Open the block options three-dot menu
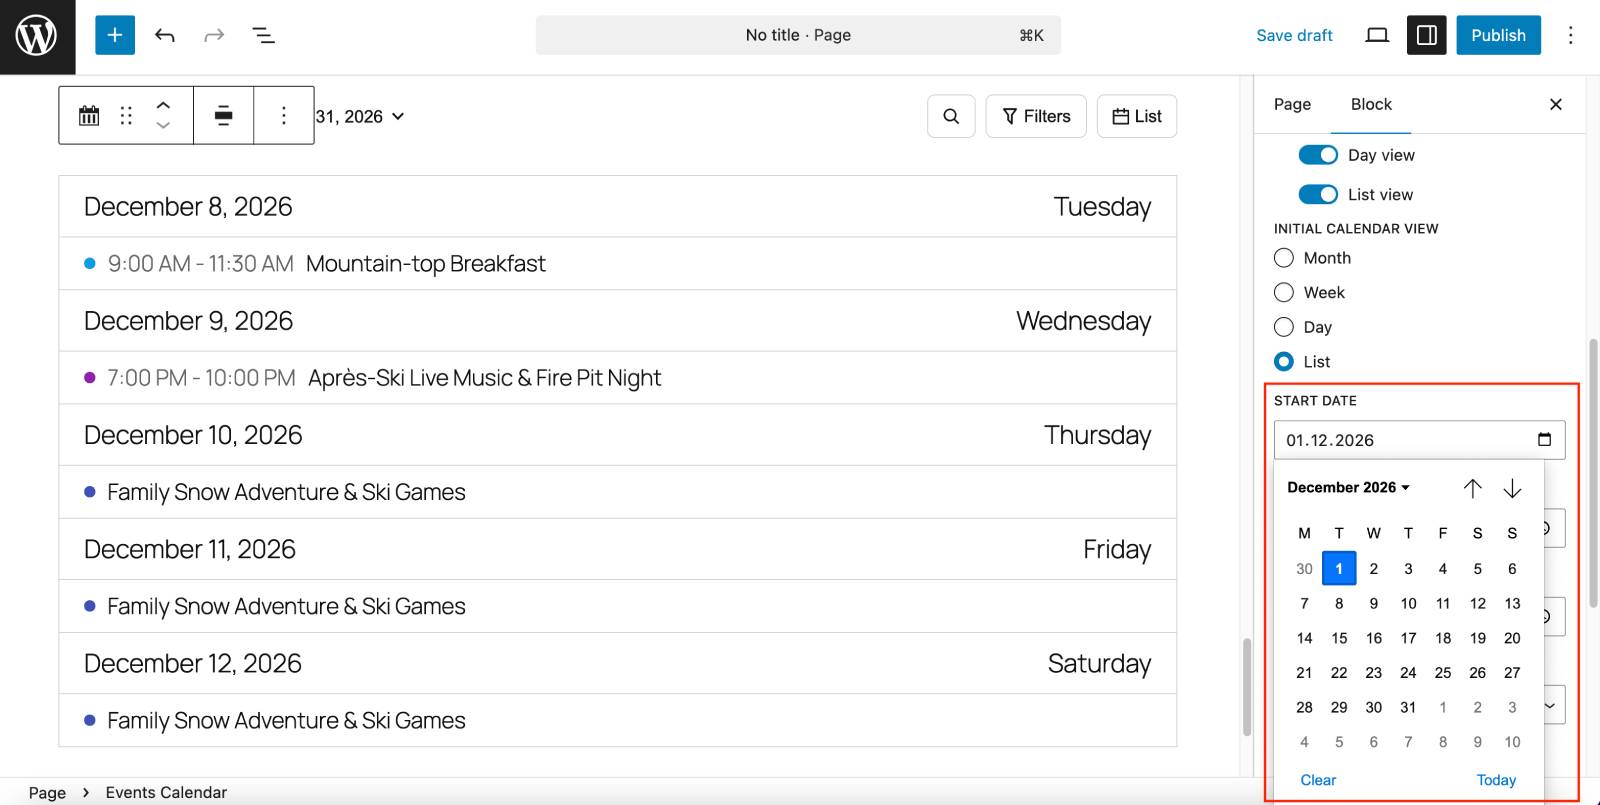The height and width of the screenshot is (805, 1600). pos(284,116)
